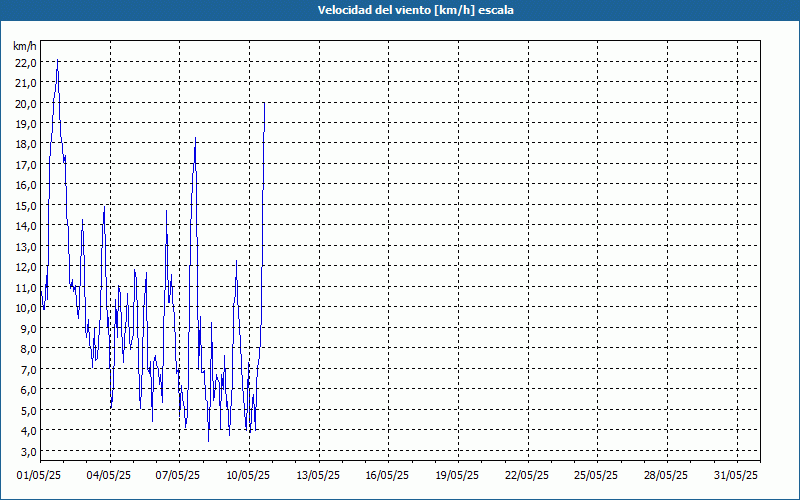This screenshot has height=500, width=800.
Task: Select the 28/05/25 date label
Action: click(666, 475)
